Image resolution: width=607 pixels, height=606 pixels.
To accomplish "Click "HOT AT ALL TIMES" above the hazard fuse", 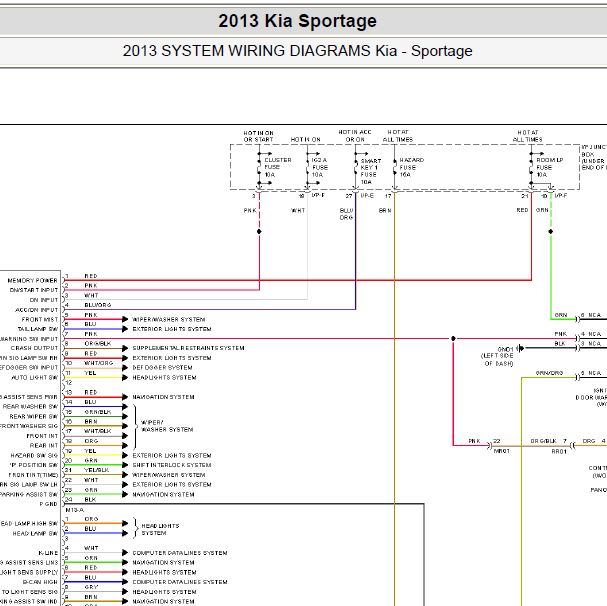I will click(398, 136).
